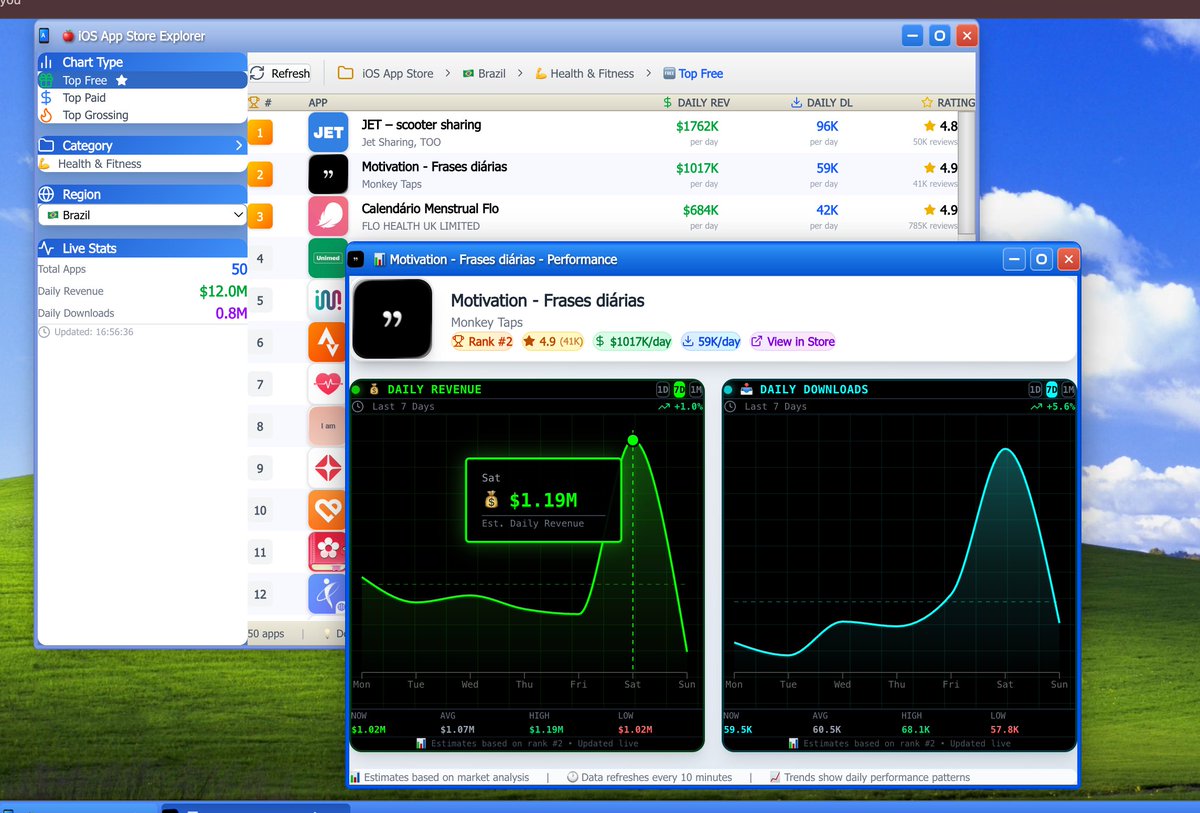Click the 4.9 star rating badge

click(554, 341)
